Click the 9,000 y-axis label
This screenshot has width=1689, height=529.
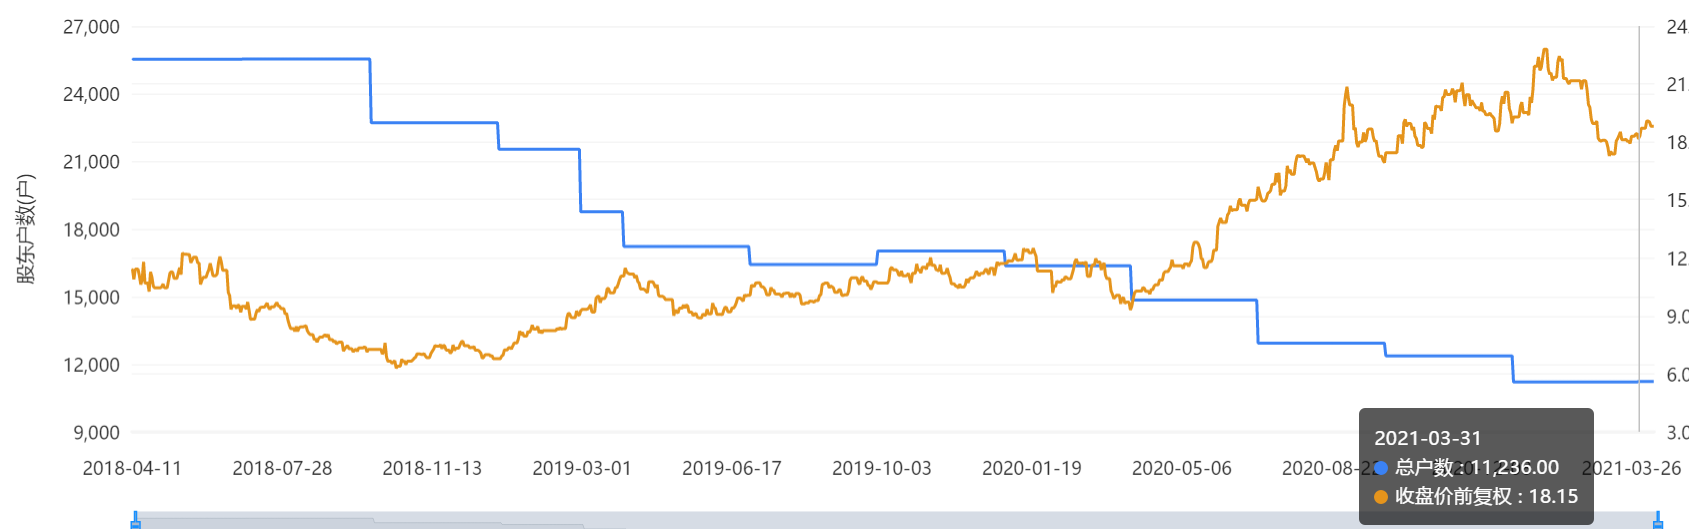(x=96, y=432)
